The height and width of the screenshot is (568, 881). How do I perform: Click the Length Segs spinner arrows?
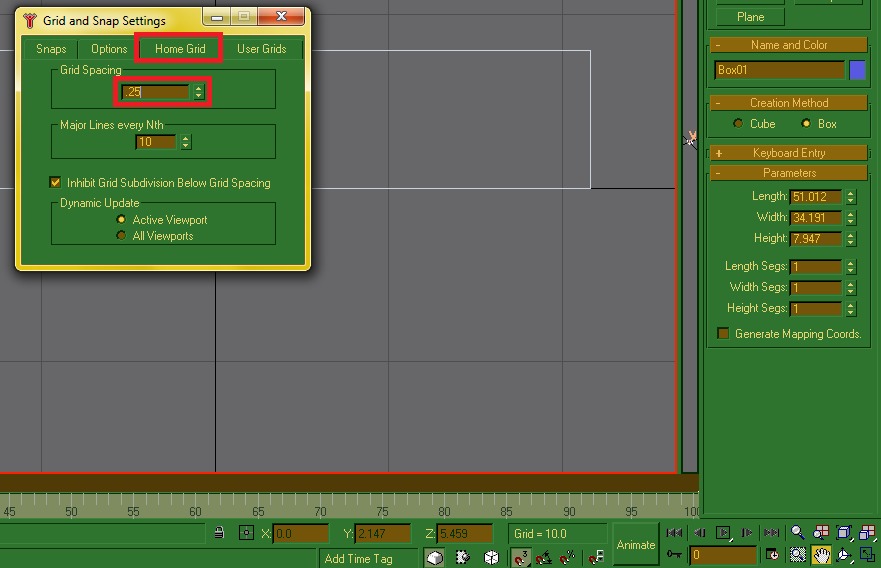(x=851, y=266)
